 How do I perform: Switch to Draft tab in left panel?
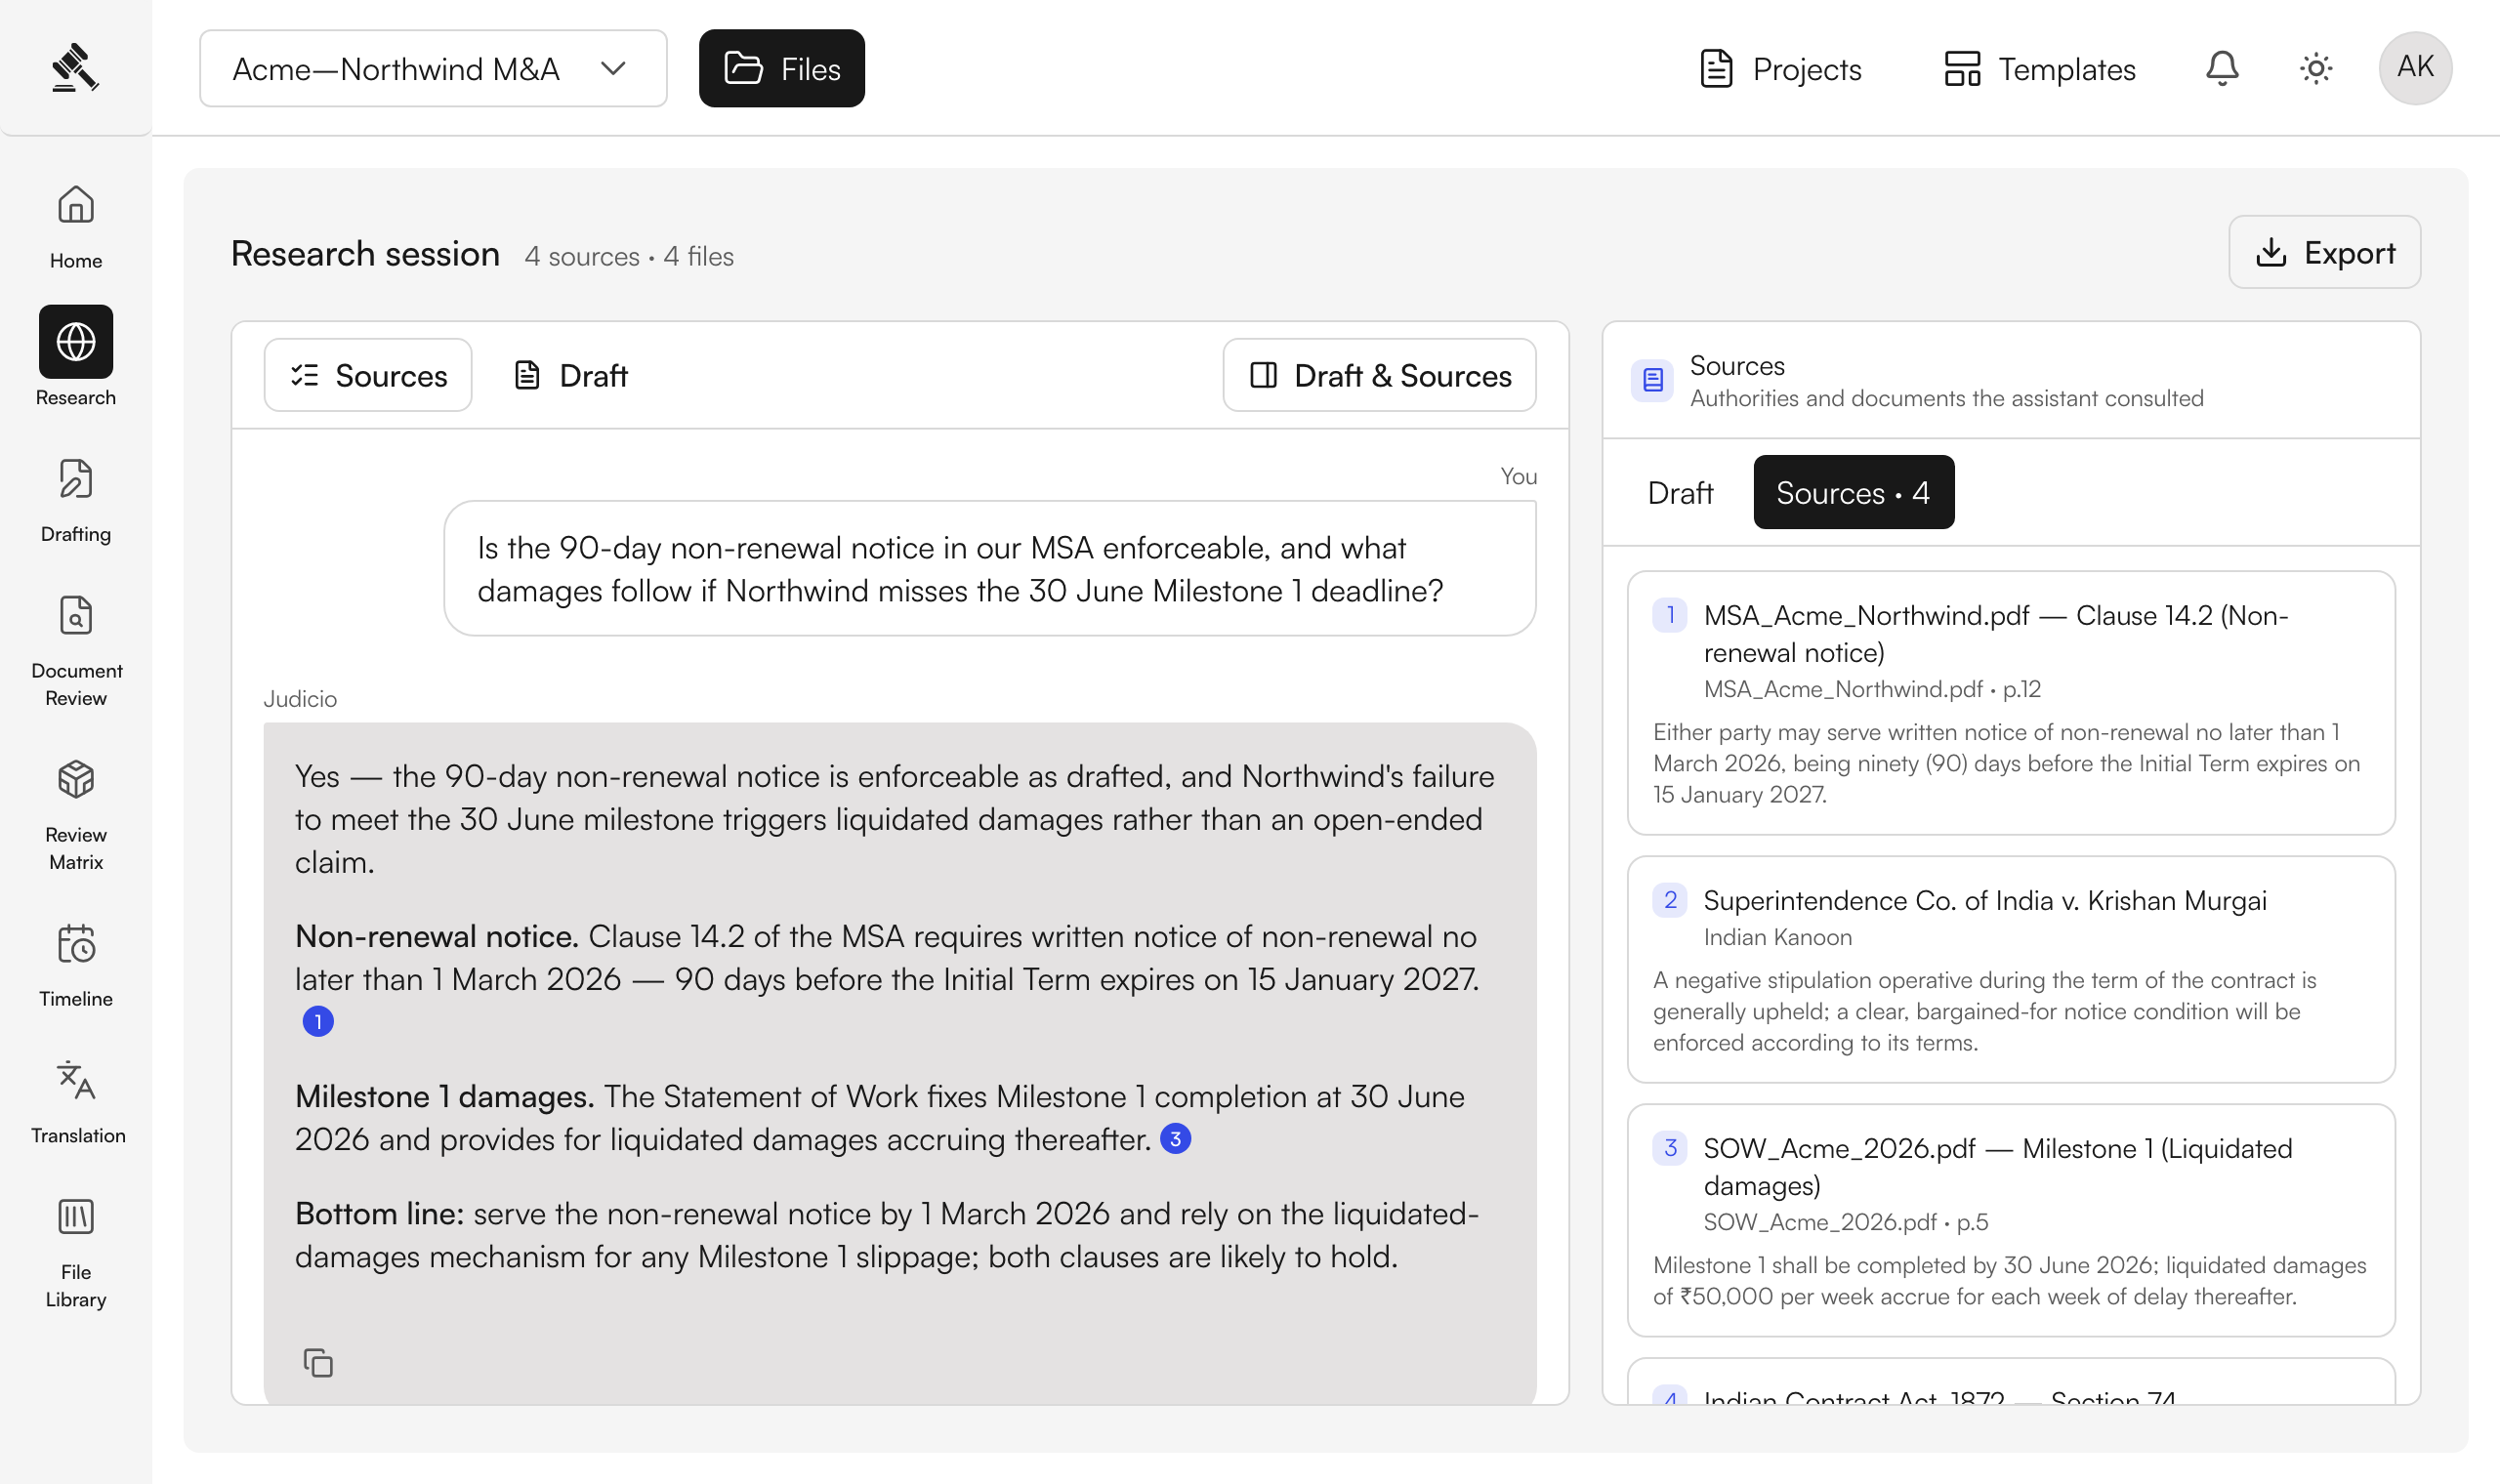tap(571, 375)
